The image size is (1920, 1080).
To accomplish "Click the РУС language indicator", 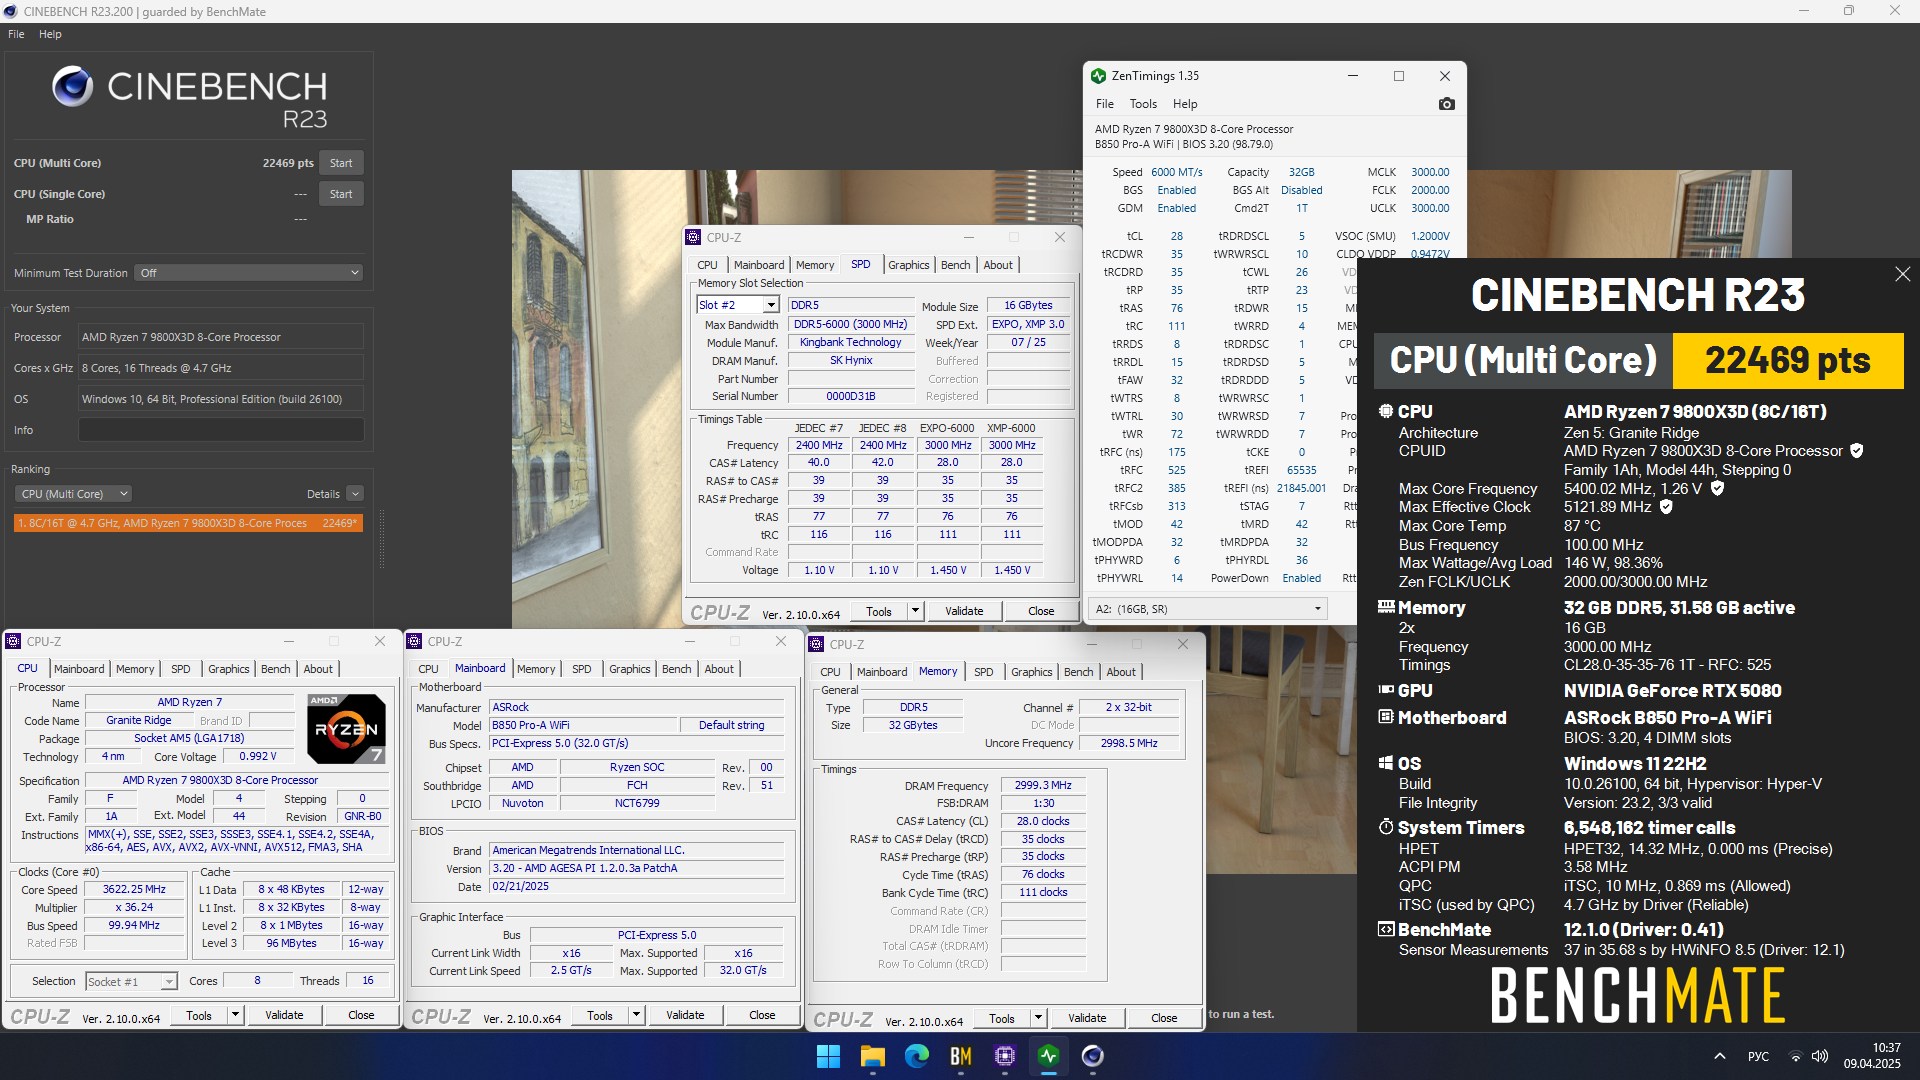I will pos(1758,1056).
